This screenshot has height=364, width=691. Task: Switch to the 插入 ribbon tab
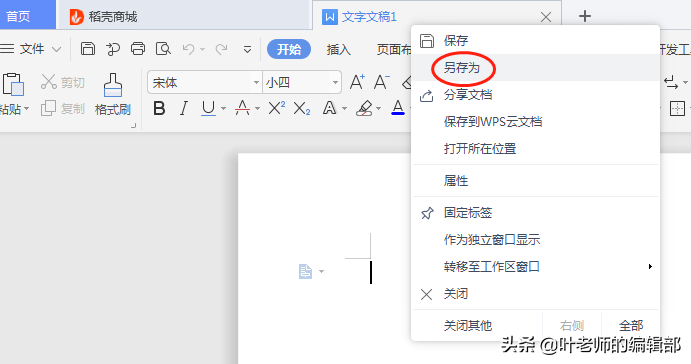pos(338,49)
